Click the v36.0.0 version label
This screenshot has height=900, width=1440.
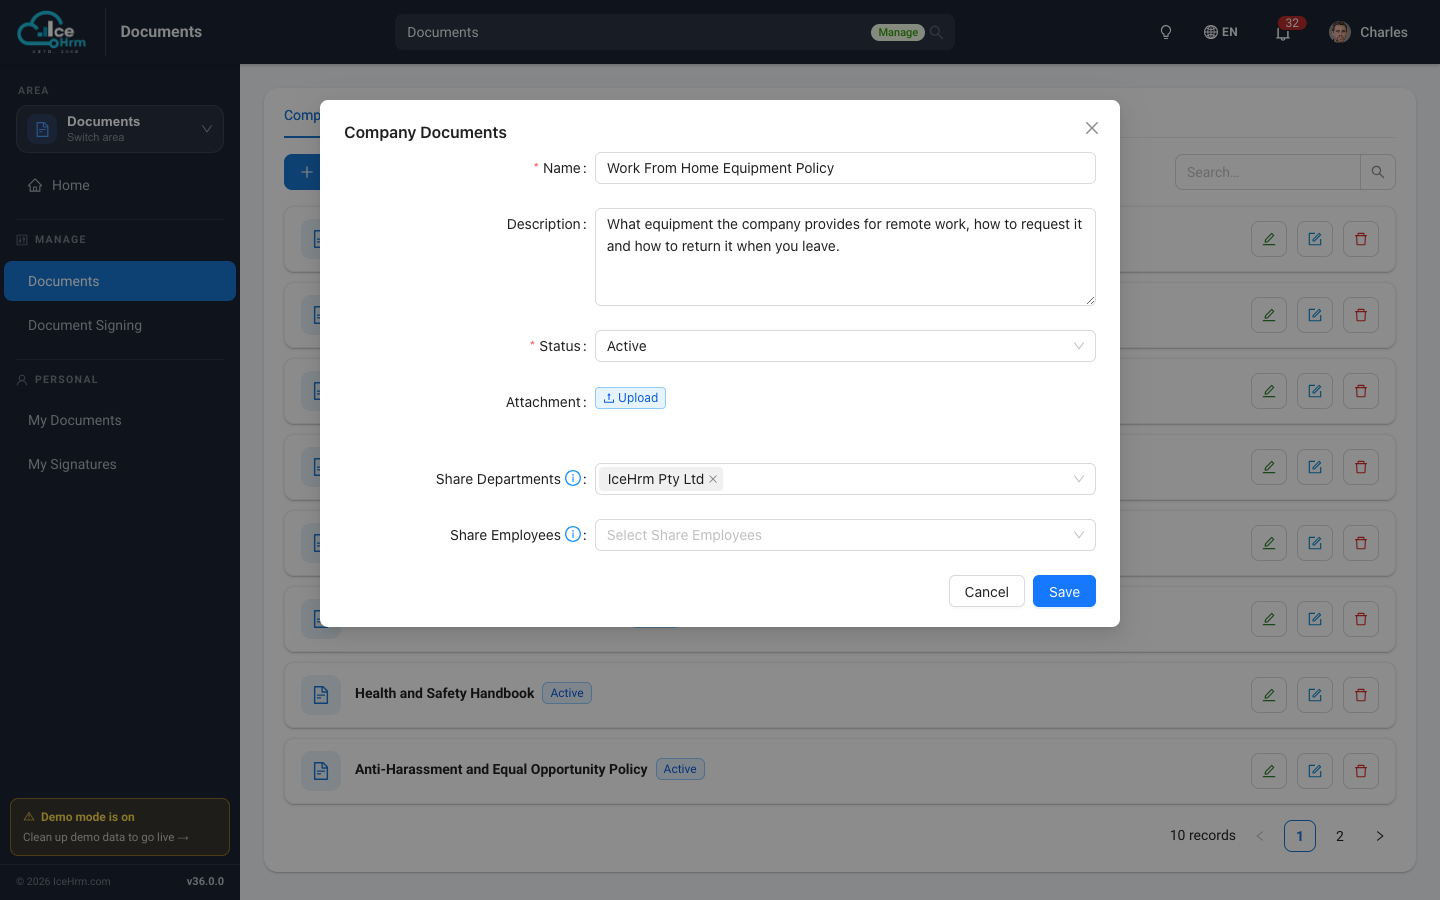205,881
